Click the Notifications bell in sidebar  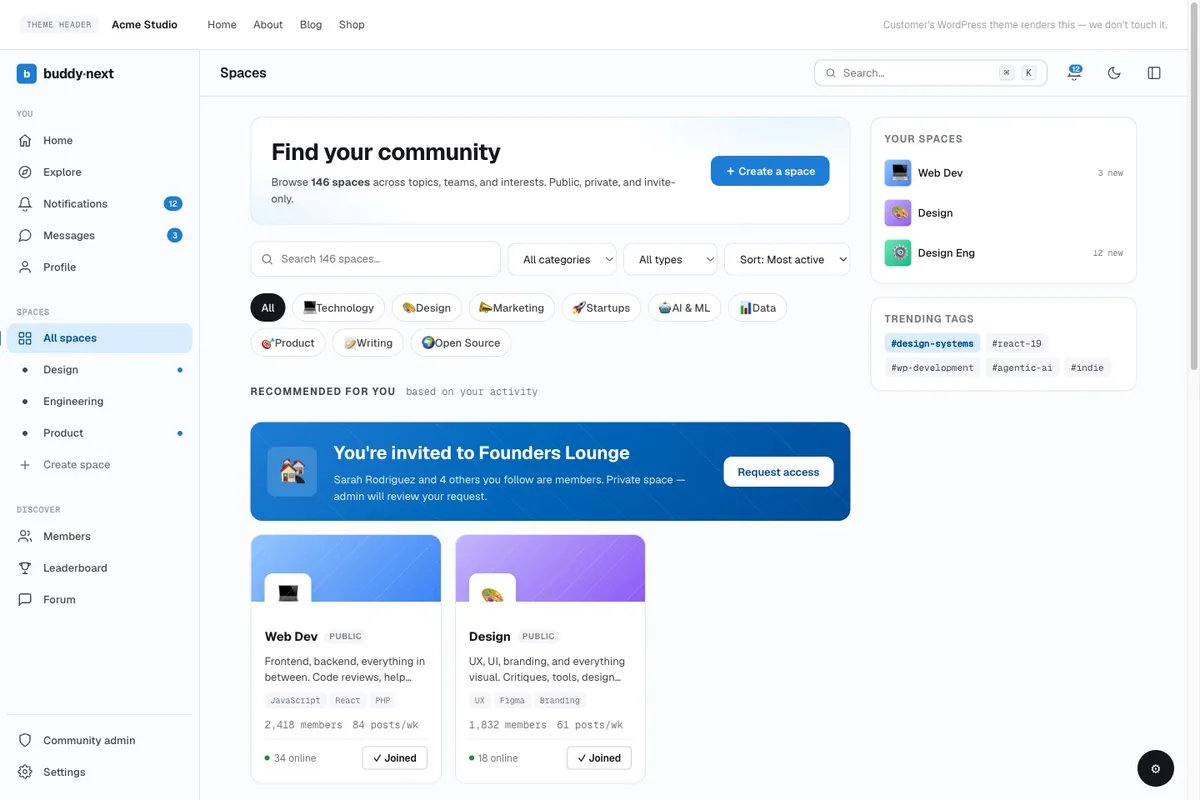tap(25, 204)
